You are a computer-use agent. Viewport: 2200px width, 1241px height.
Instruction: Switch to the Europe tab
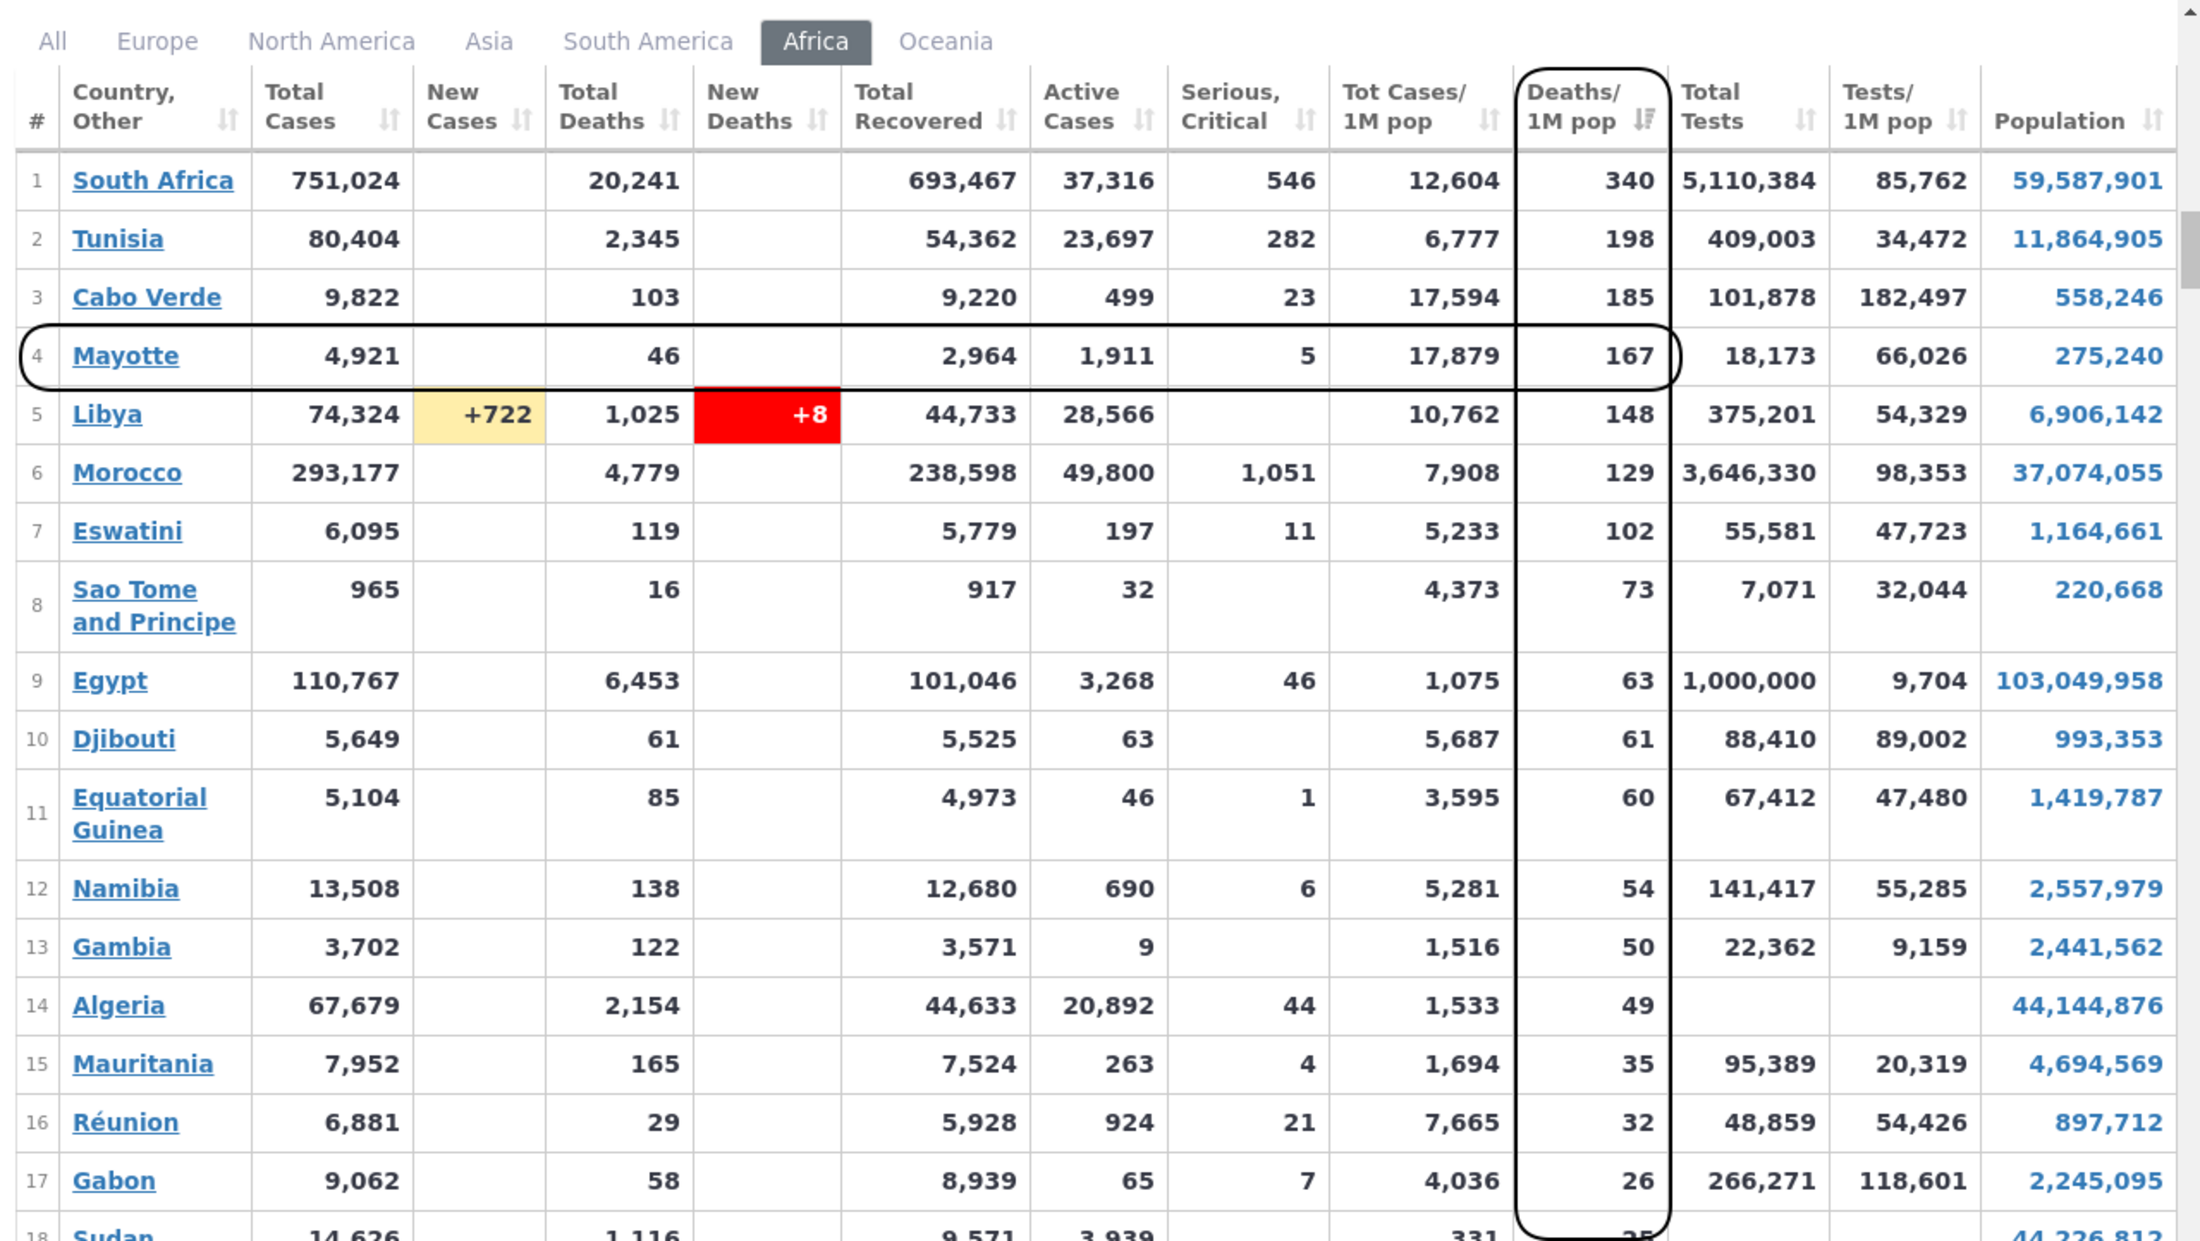coord(157,42)
